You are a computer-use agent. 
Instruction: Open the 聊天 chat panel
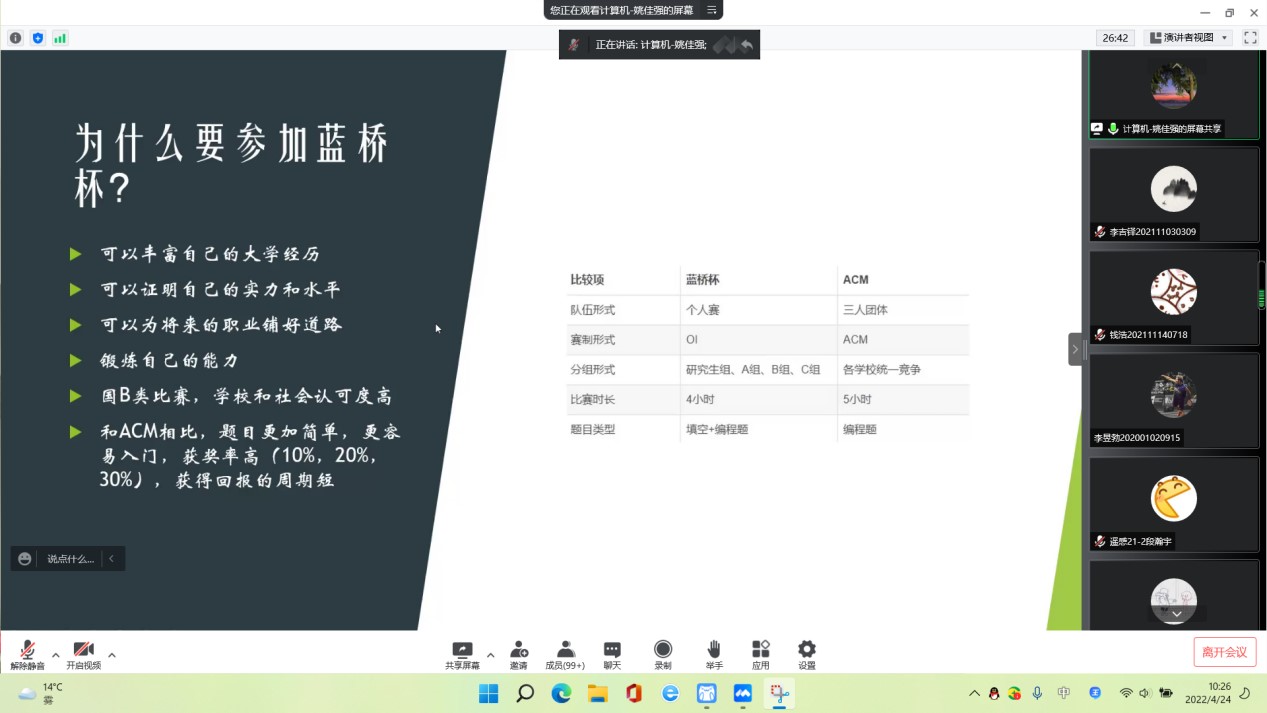[x=612, y=655]
